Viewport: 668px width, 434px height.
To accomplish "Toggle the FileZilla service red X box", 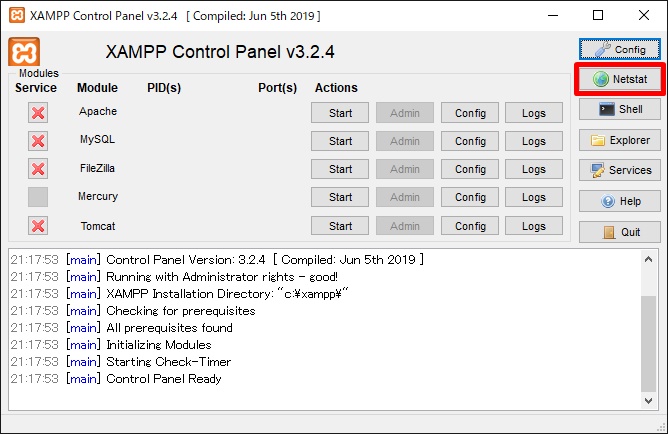I will coord(38,169).
